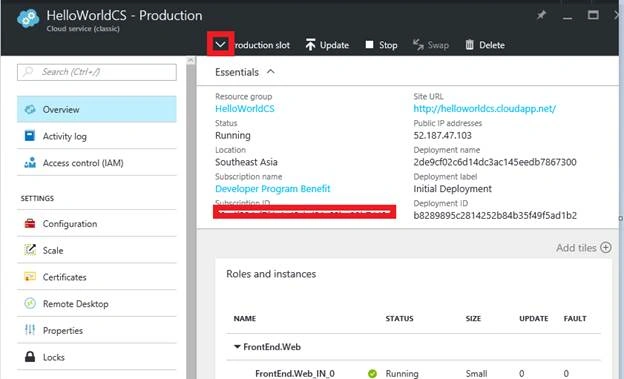Collapse the FrontEnd.Web role row
The width and height of the screenshot is (624, 379).
[x=237, y=347]
